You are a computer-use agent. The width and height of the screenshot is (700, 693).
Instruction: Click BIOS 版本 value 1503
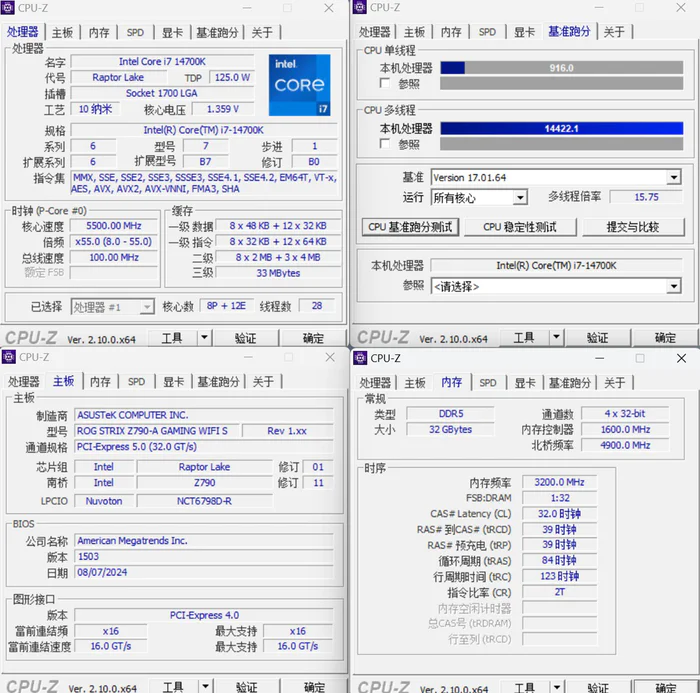coord(204,556)
